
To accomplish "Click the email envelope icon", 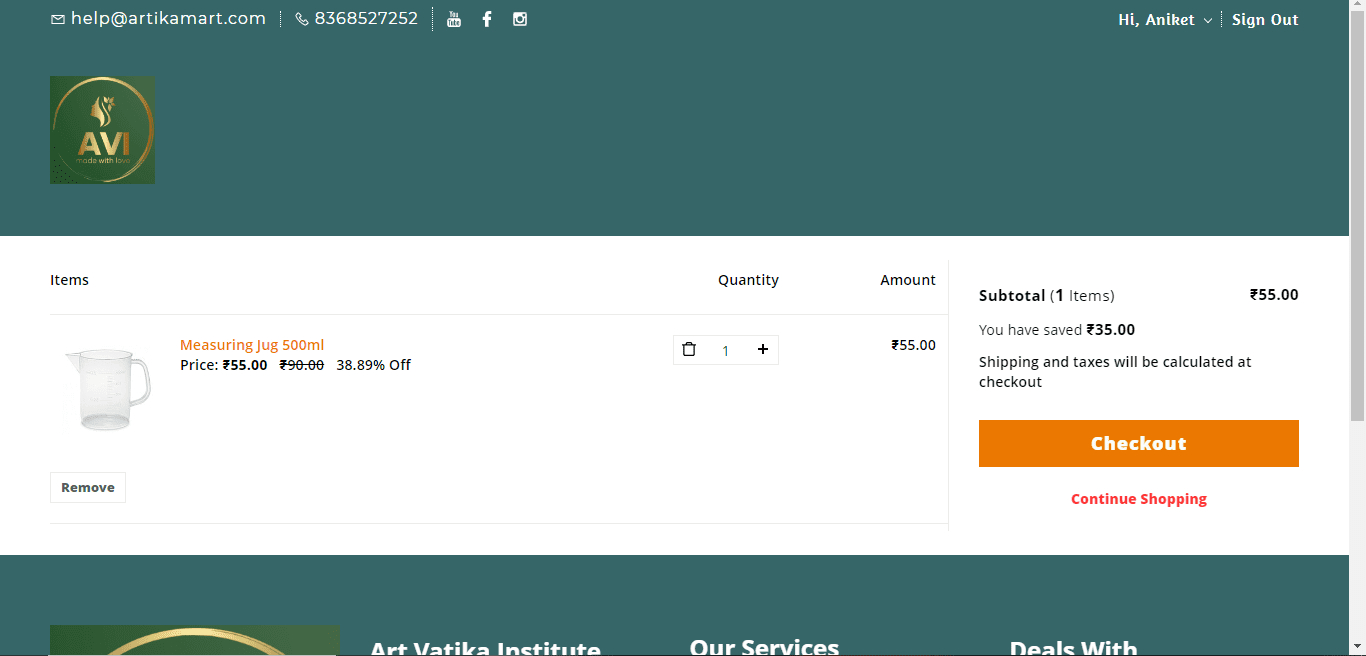I will [58, 18].
